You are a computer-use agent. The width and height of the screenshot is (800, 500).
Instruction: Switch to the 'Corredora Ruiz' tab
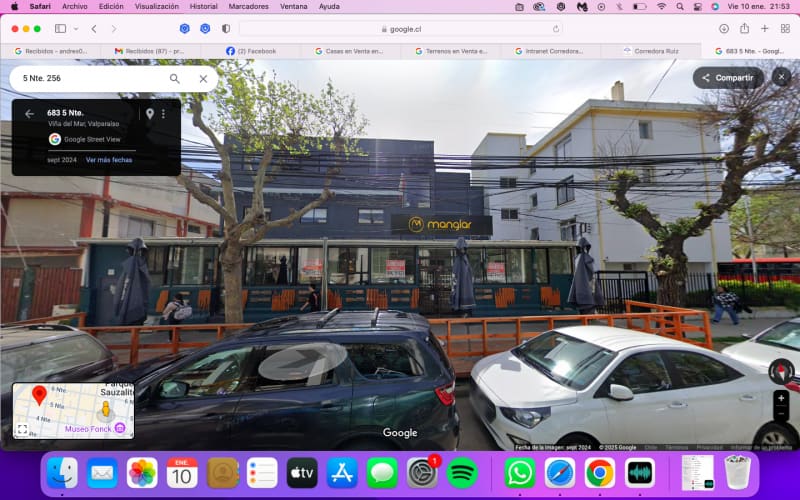click(x=651, y=51)
